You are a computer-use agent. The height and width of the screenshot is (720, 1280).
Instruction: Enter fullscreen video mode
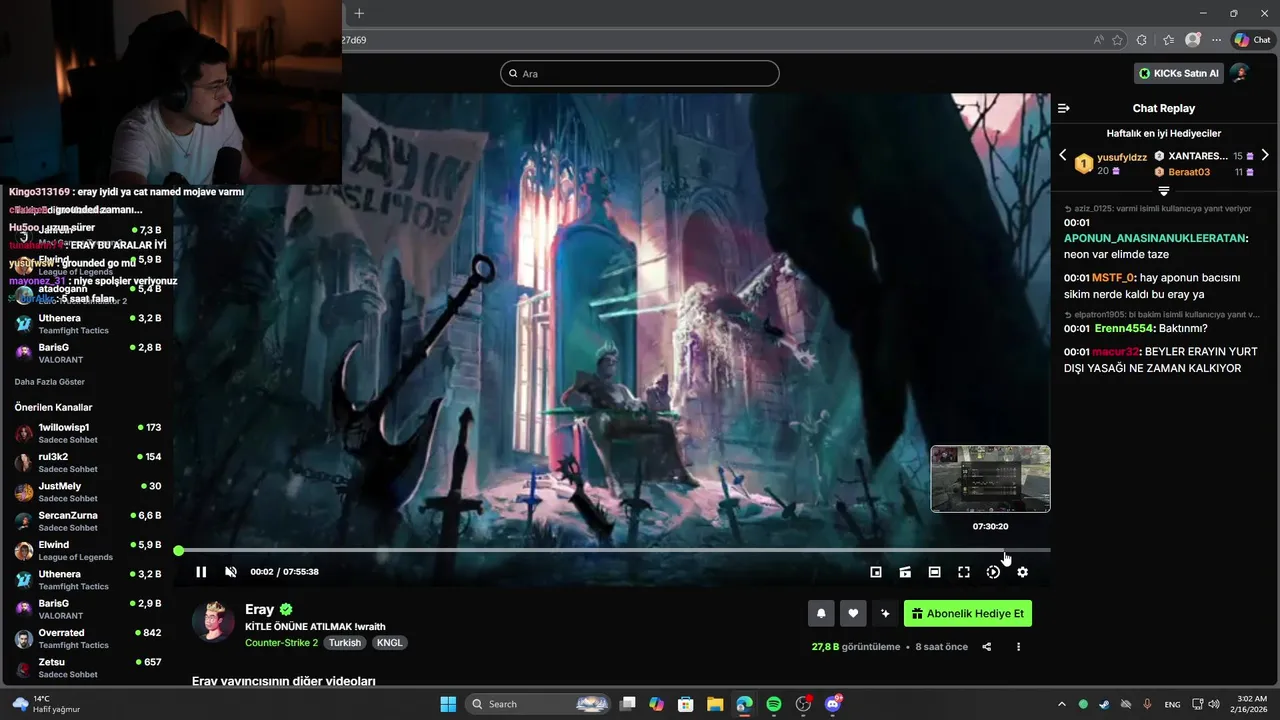click(x=964, y=572)
